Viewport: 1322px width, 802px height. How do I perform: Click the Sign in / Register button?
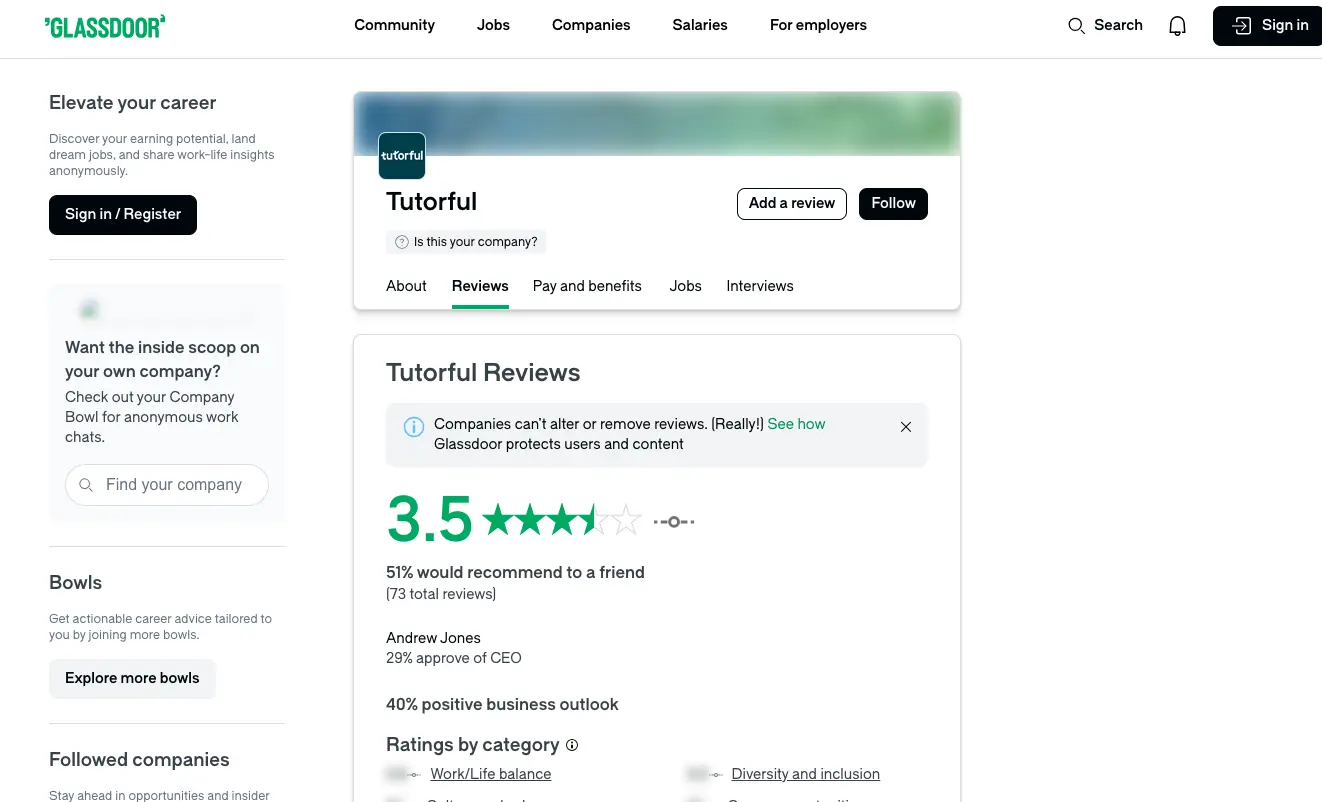coord(123,215)
